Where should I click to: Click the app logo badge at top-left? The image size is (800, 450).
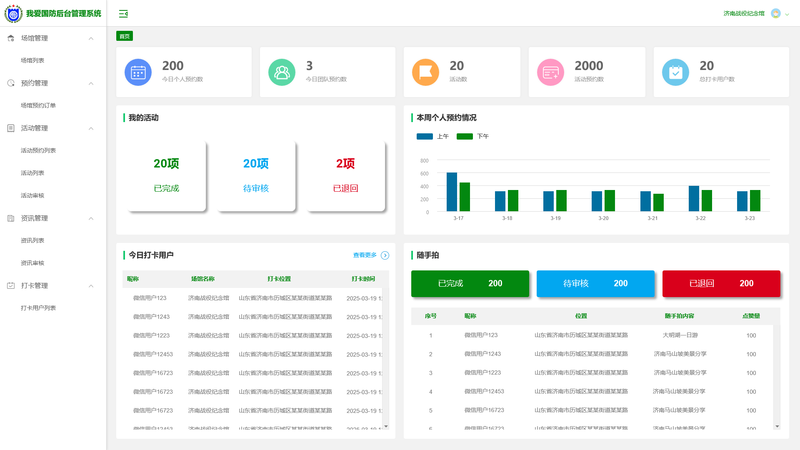13,14
